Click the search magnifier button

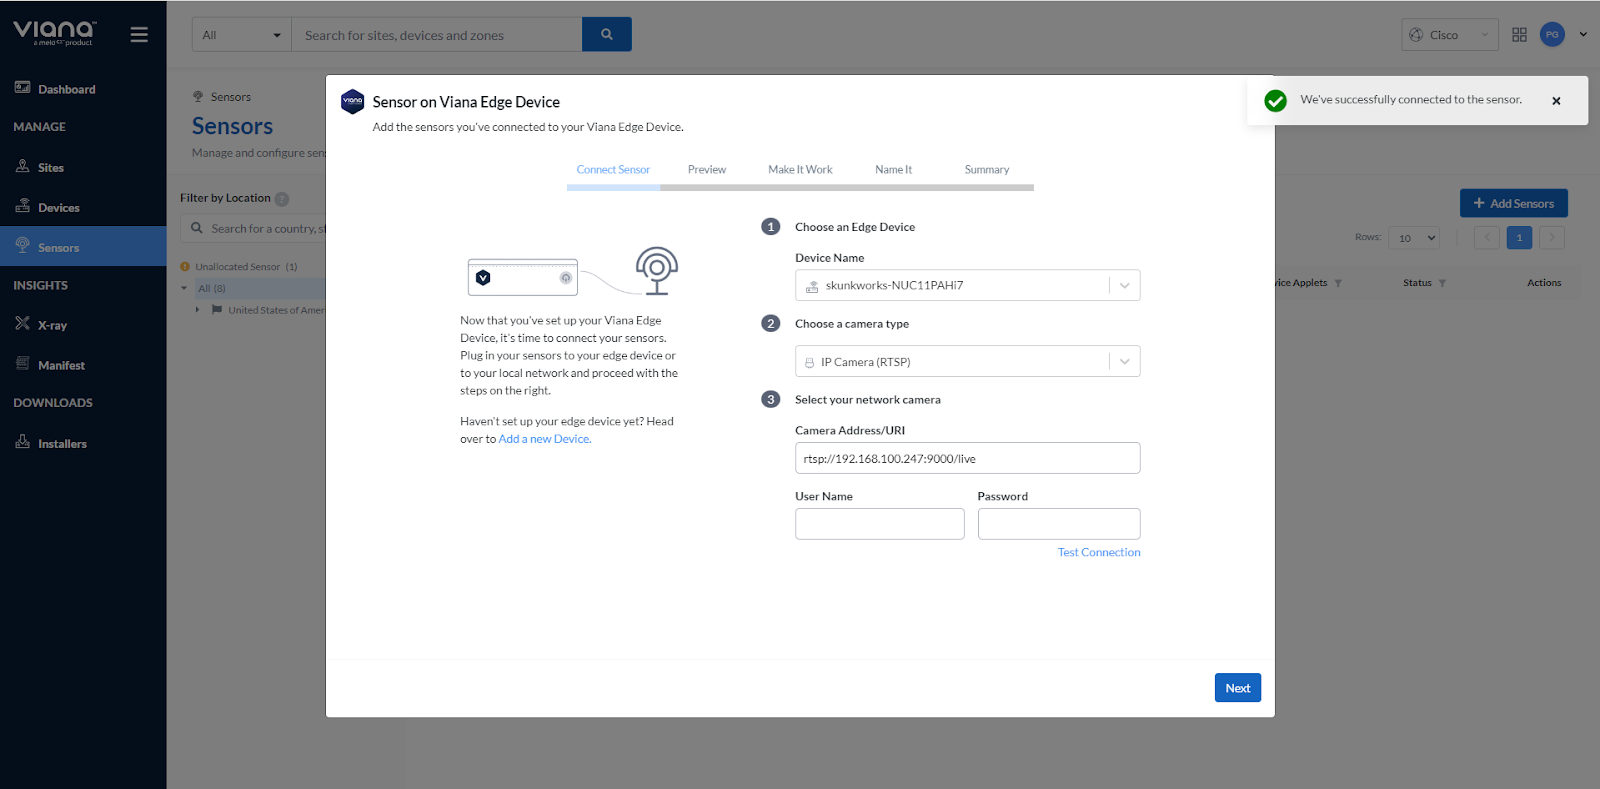[606, 35]
